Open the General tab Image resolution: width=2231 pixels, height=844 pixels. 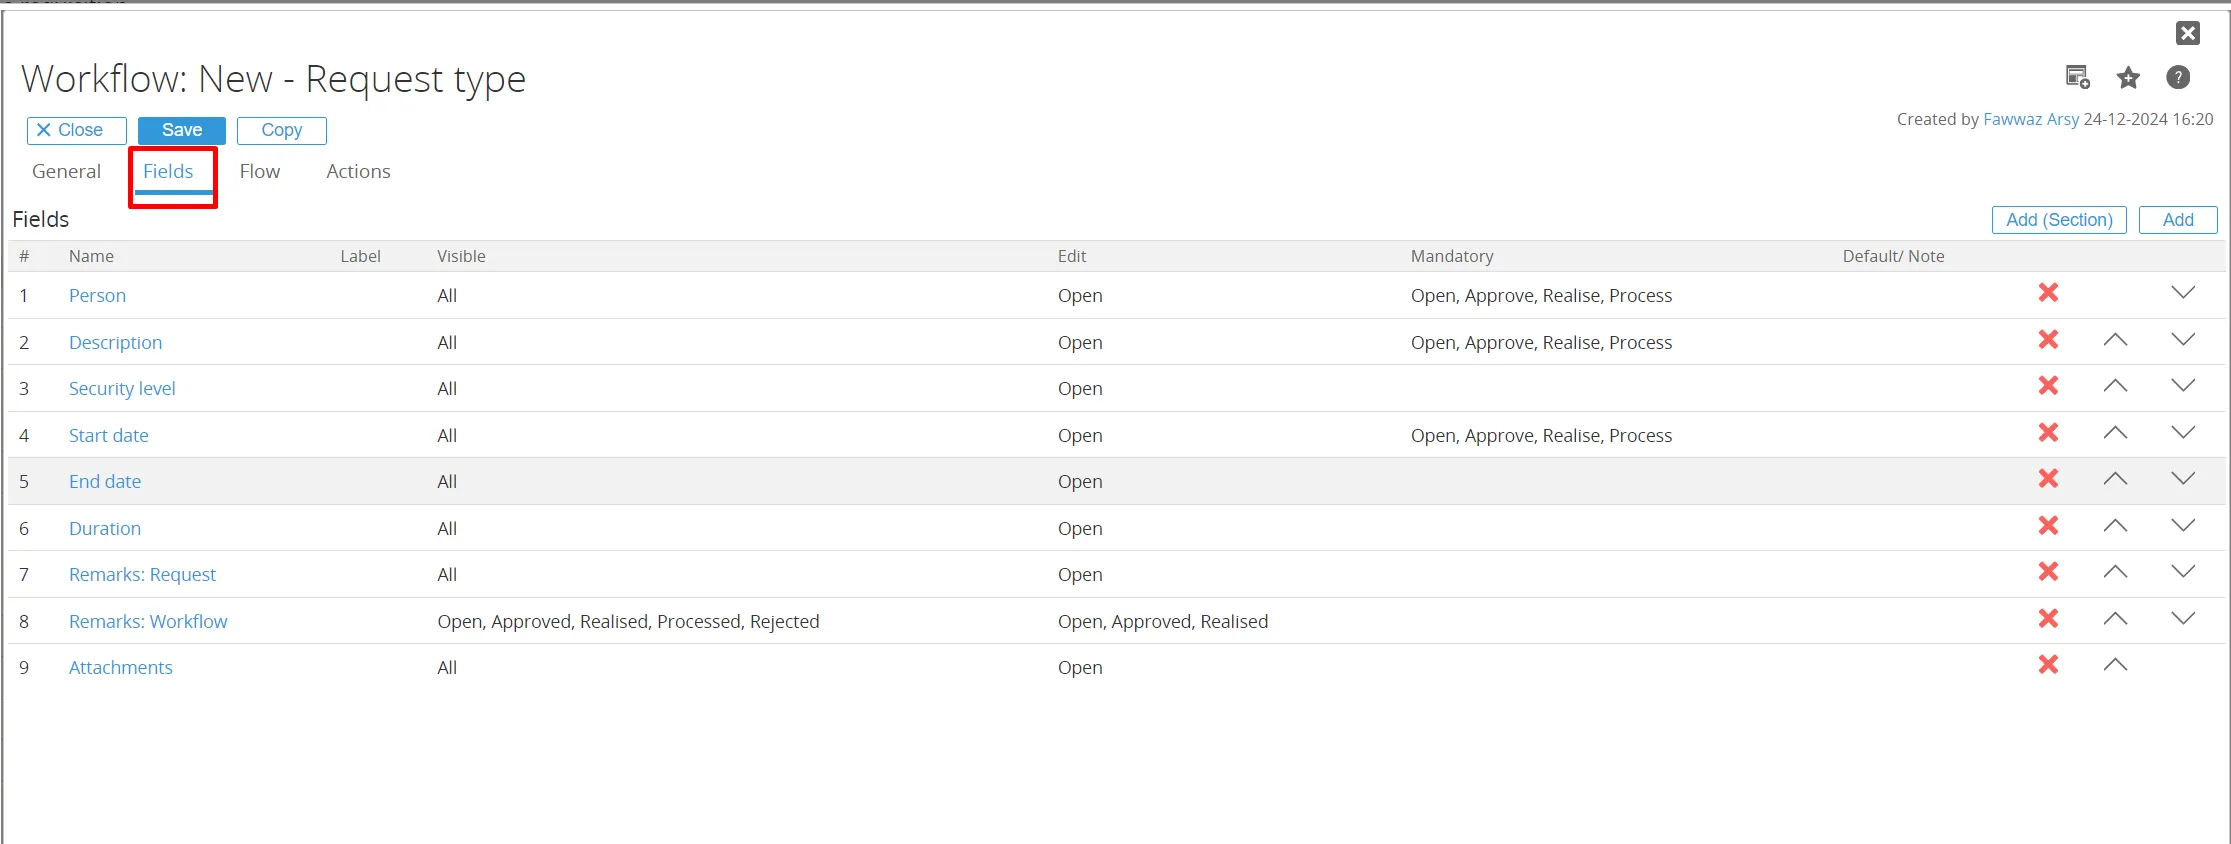(66, 172)
